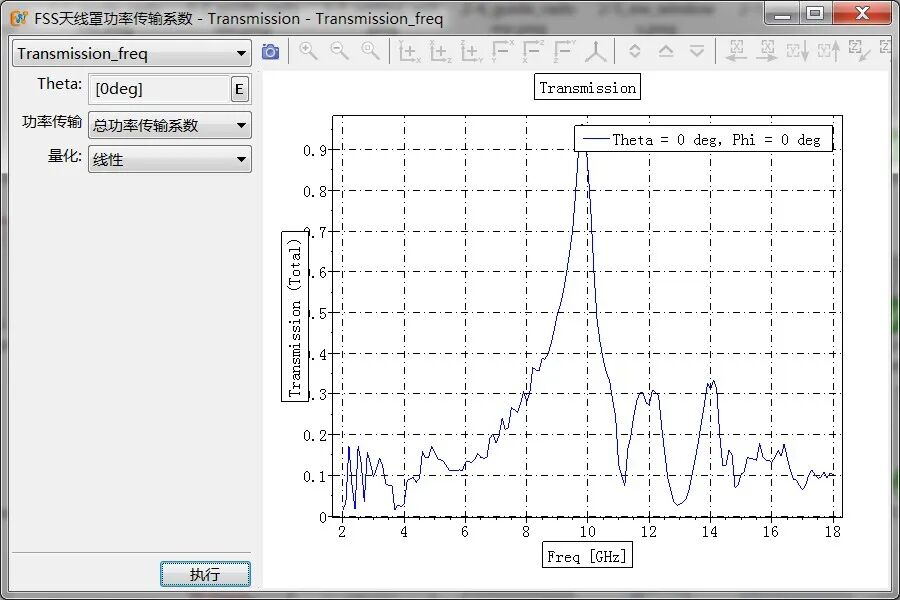Click the Theta: label
This screenshot has height=600, width=900.
click(60, 84)
